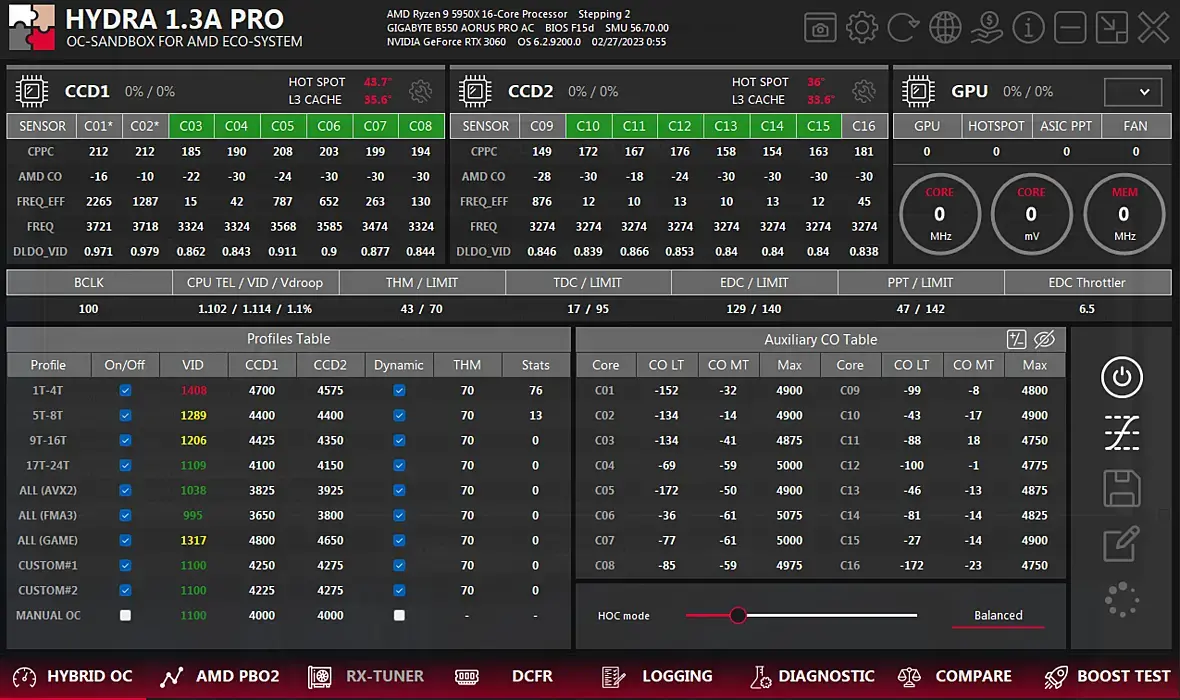
Task: Switch to AMD PBO2 tab
Action: [220, 676]
